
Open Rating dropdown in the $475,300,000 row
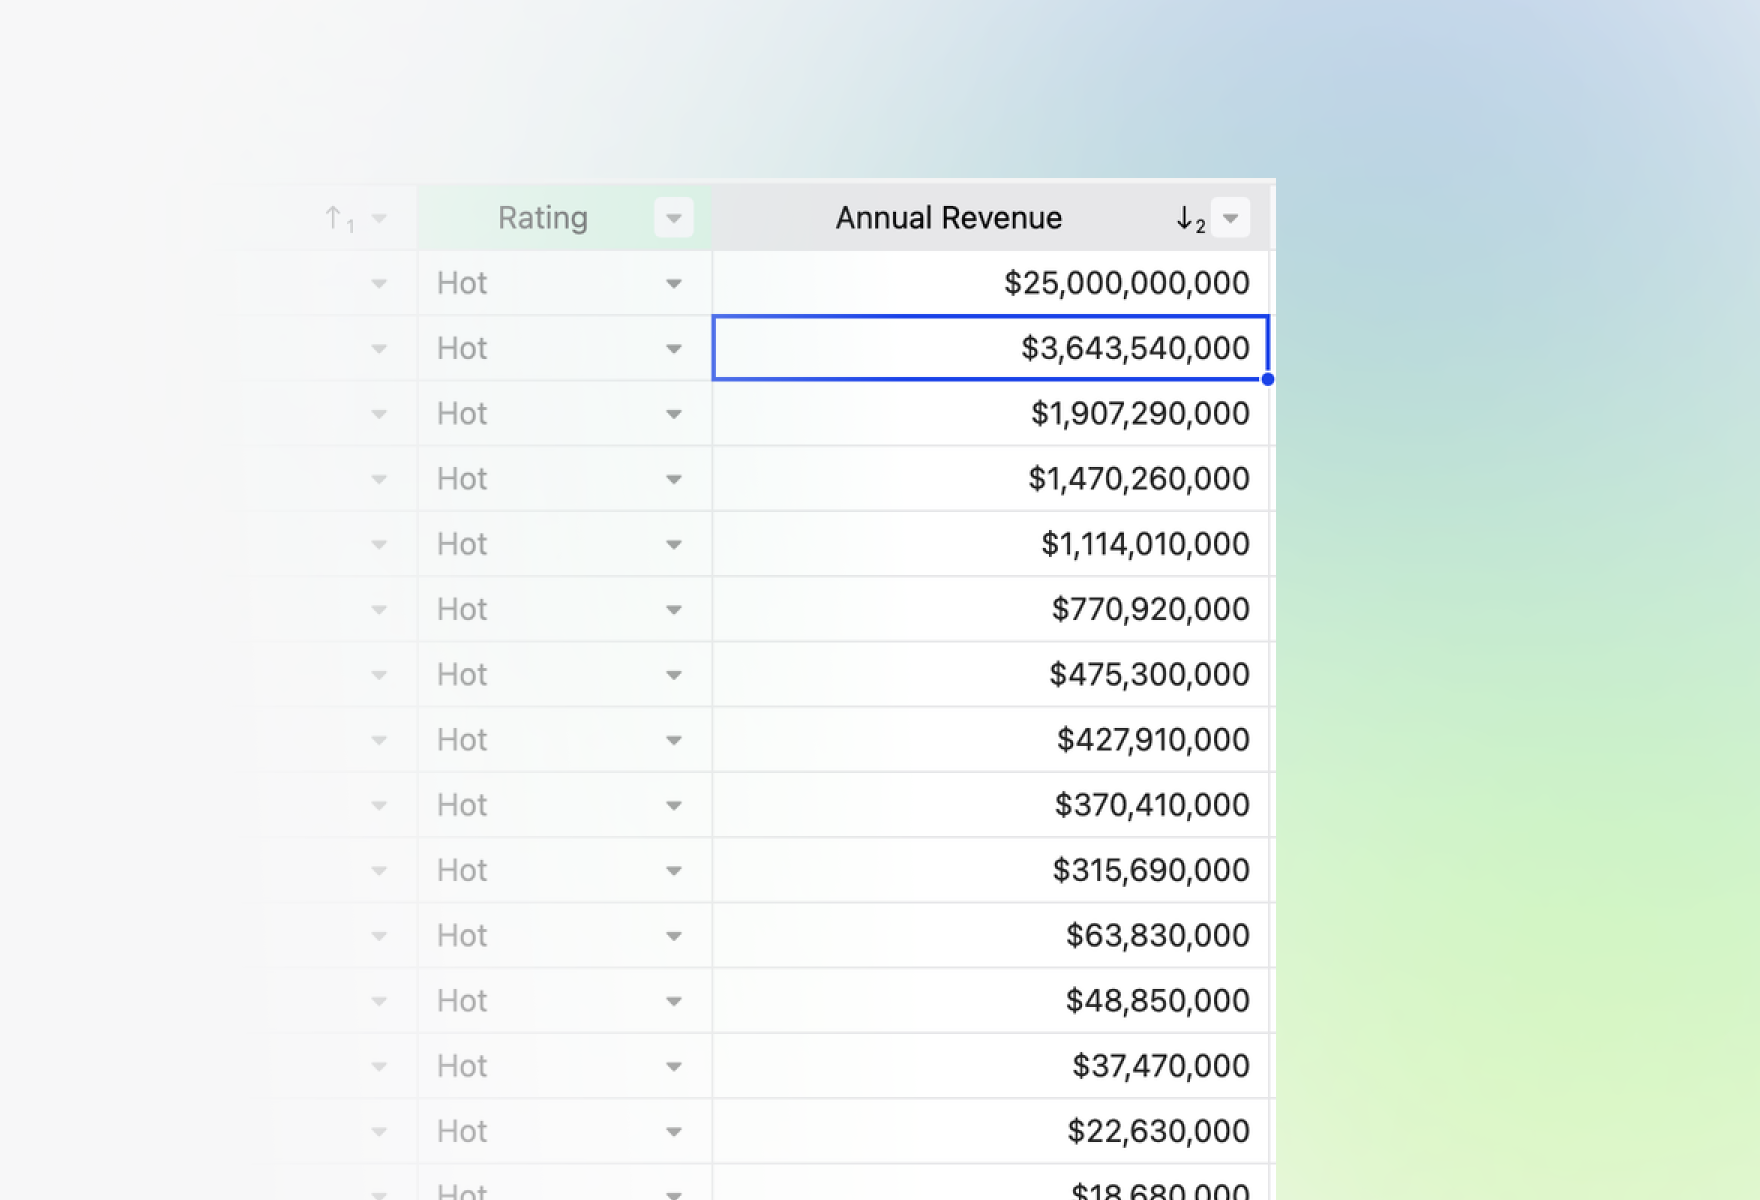(674, 675)
